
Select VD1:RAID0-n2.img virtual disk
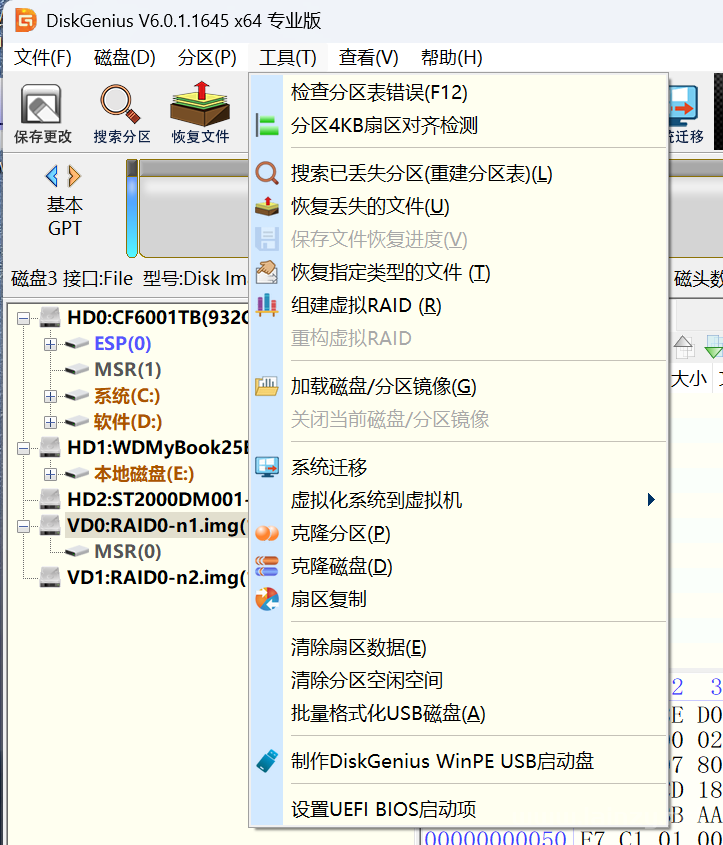point(155,577)
